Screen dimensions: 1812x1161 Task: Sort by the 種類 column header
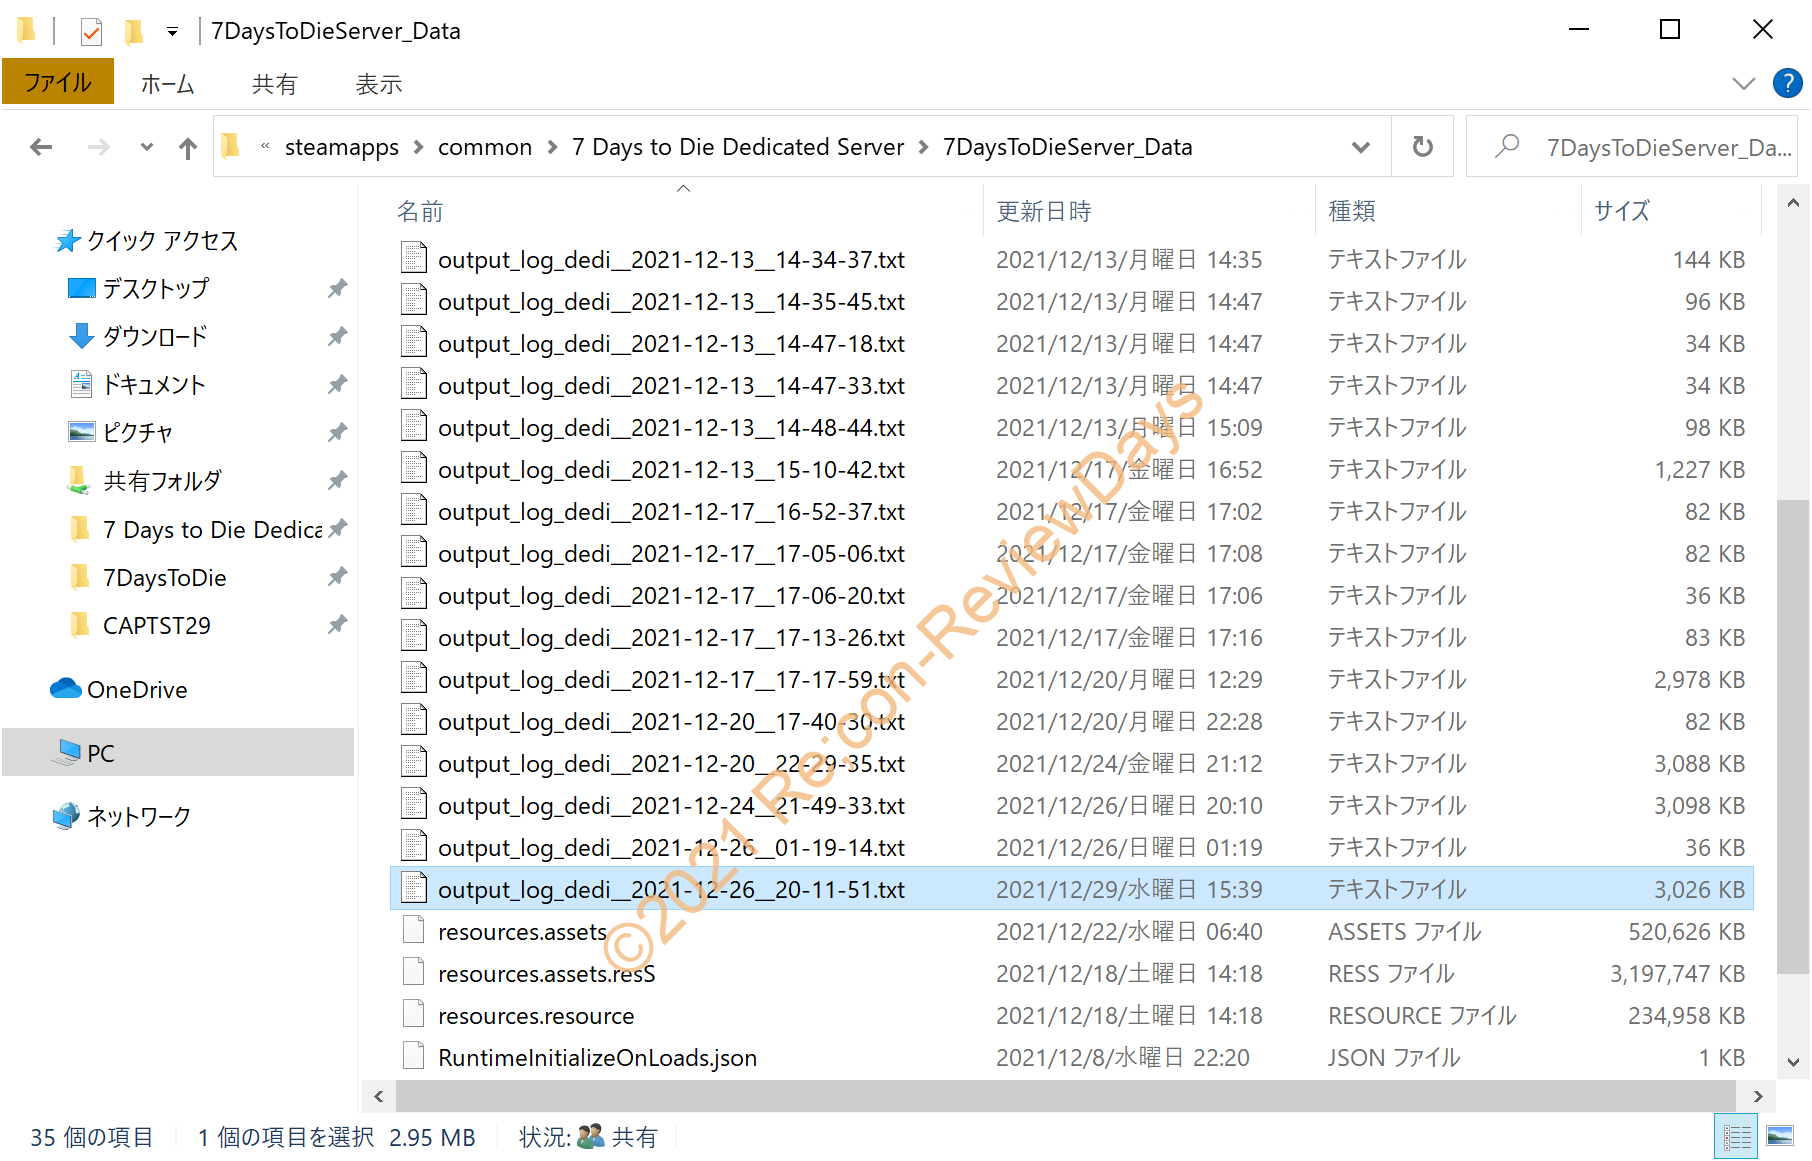click(x=1352, y=211)
